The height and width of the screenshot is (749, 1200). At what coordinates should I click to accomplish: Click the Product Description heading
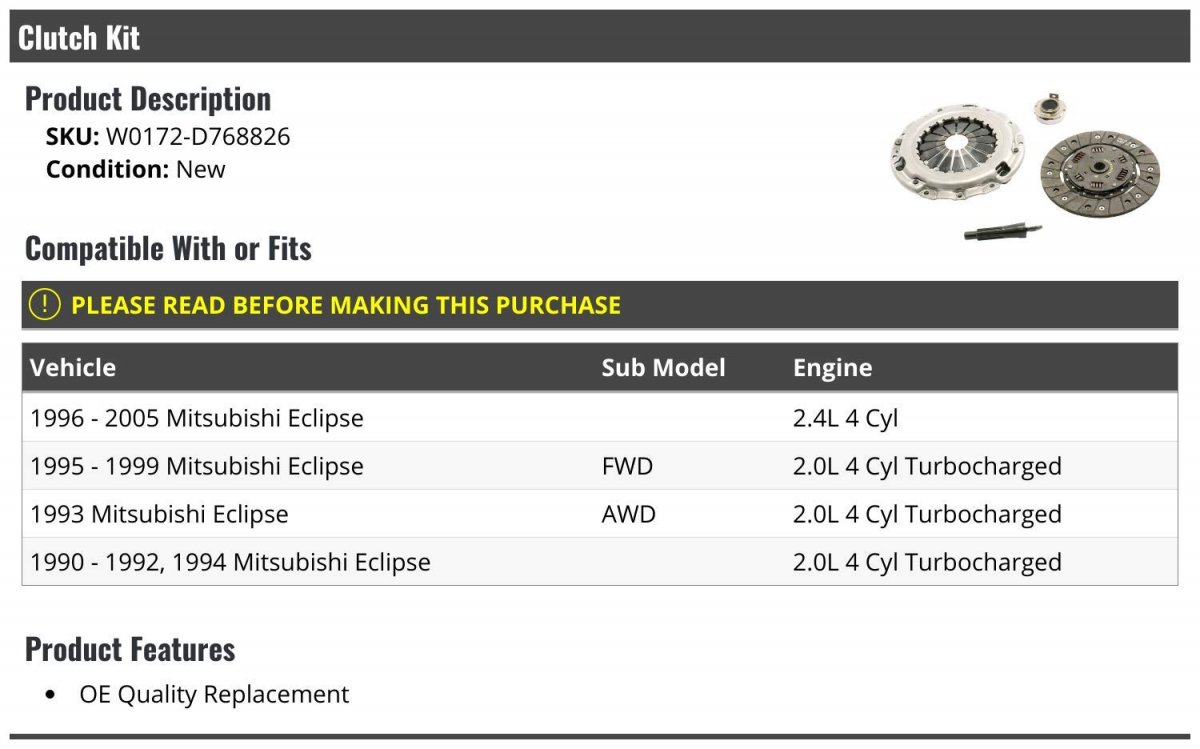[148, 99]
